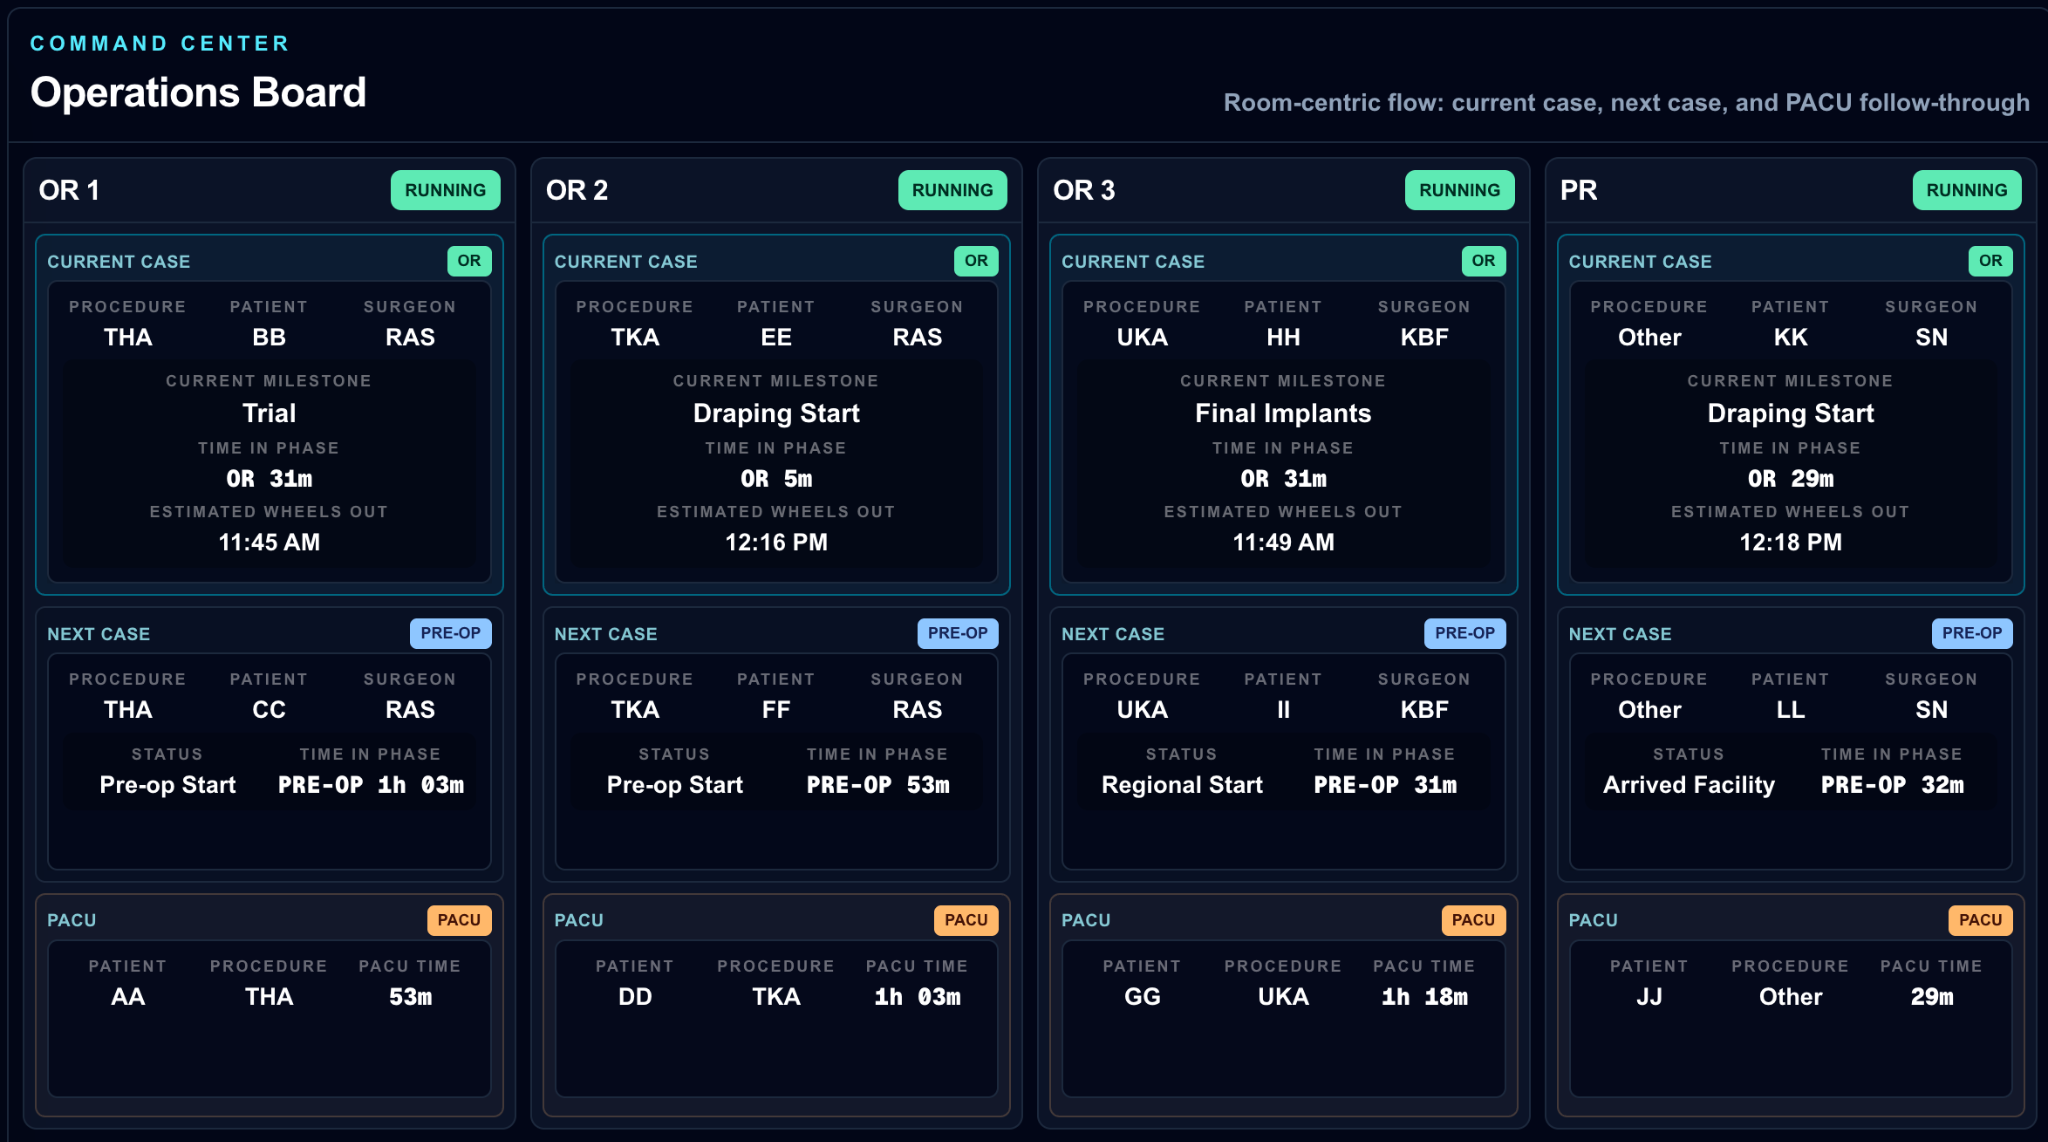Image resolution: width=2048 pixels, height=1142 pixels.
Task: Click the PRE-OP tag in OR 2 next case
Action: coord(957,633)
